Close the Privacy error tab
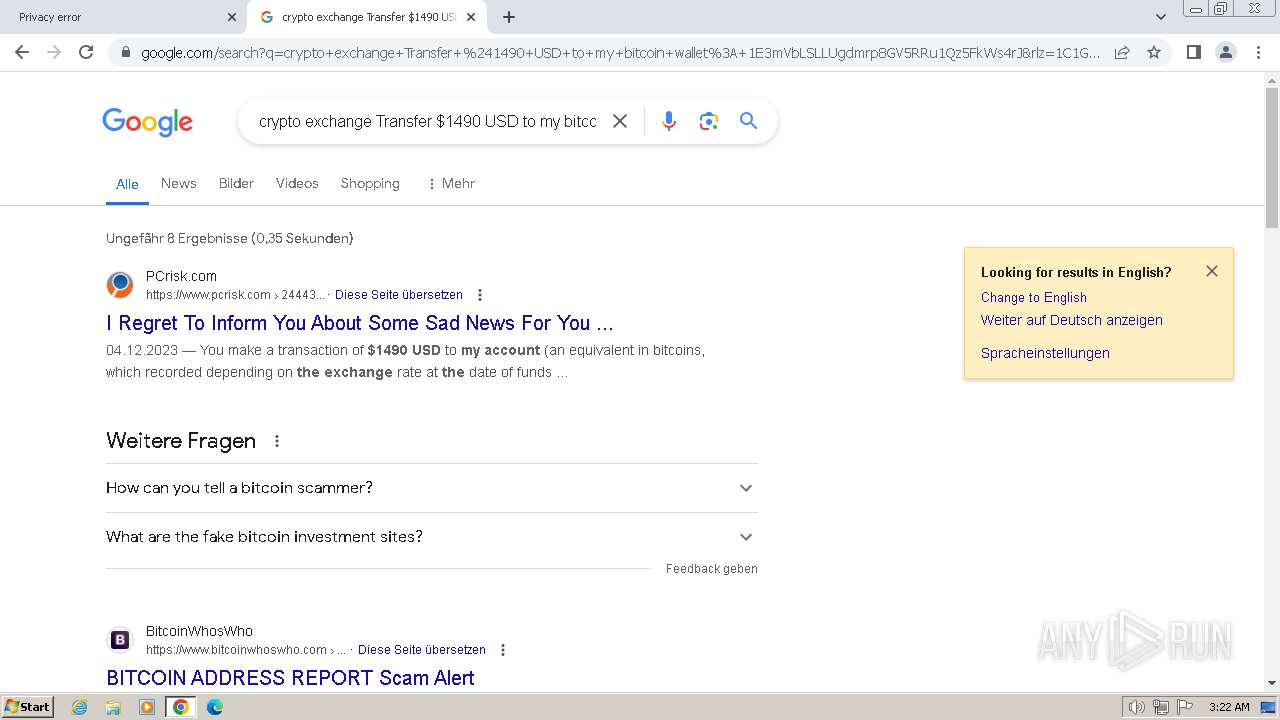The width and height of the screenshot is (1280, 720). pos(232,17)
